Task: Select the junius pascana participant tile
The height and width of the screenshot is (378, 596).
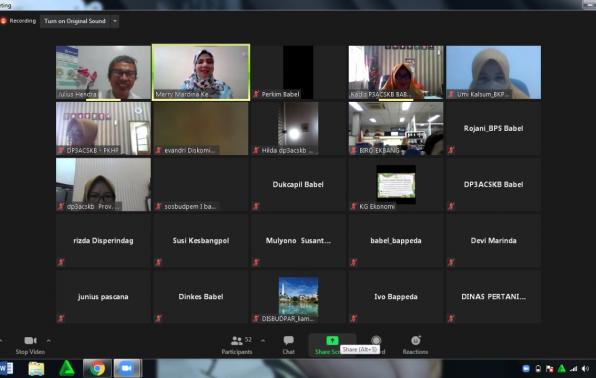Action: (x=103, y=297)
